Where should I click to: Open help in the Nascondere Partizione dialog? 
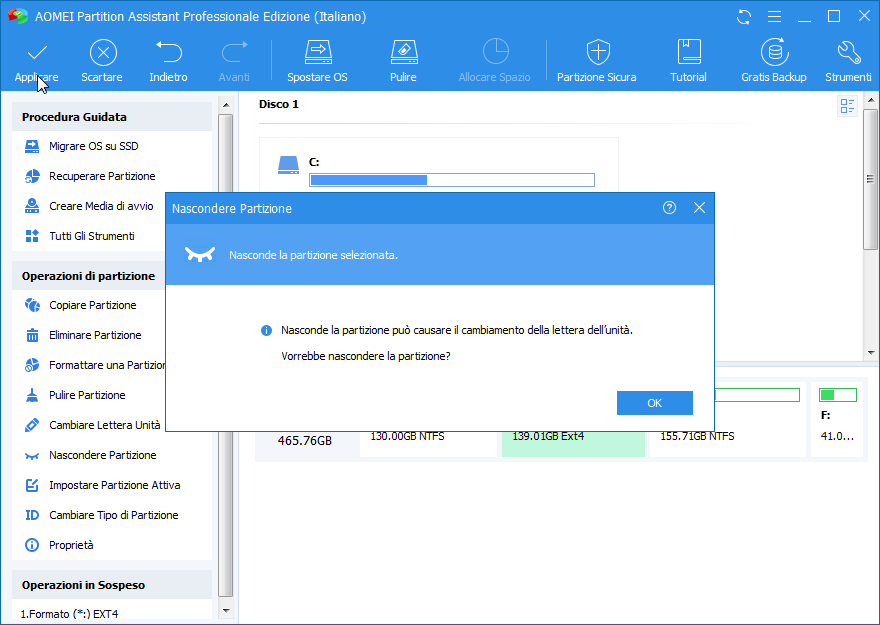(x=669, y=208)
